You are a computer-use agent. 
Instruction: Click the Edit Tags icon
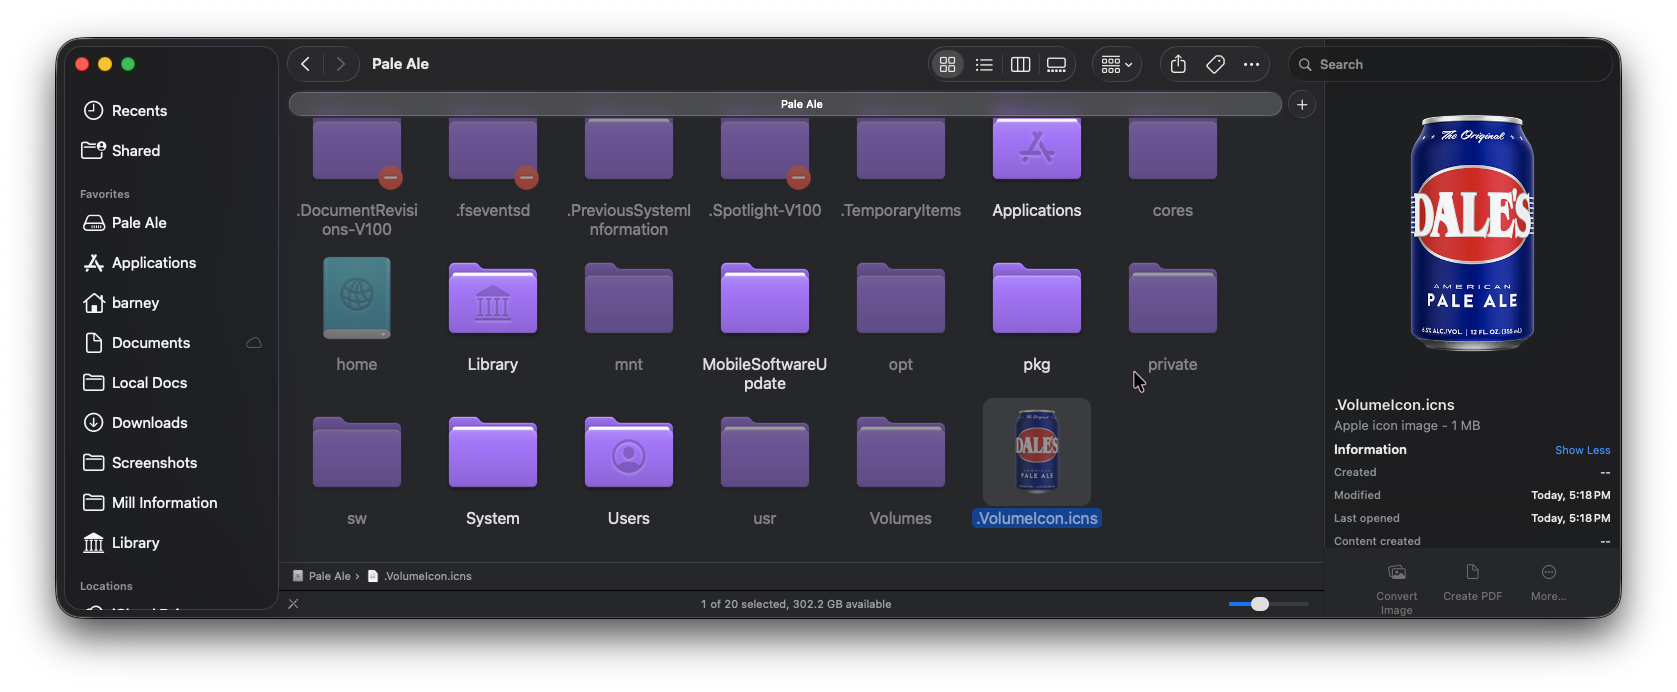[1215, 64]
